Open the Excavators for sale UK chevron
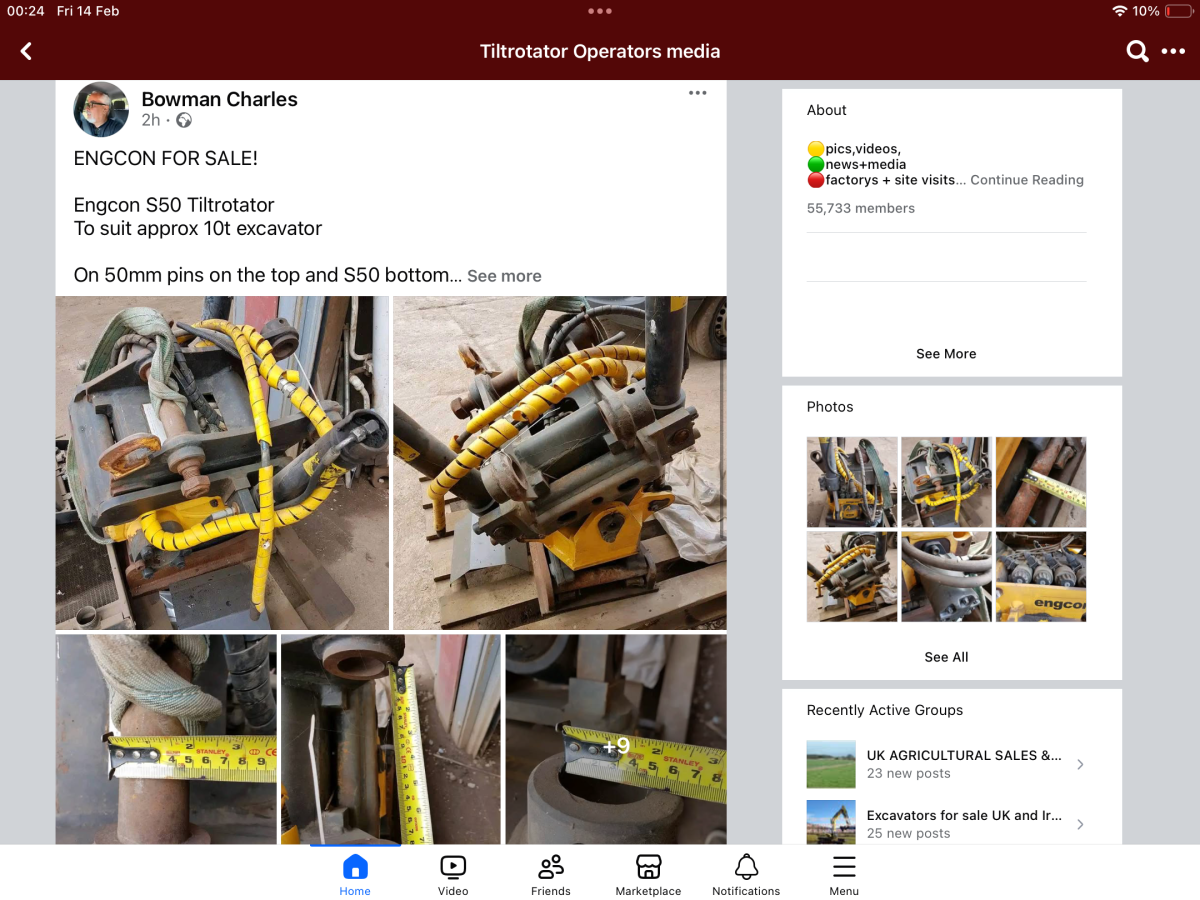The image size is (1200, 900). point(1080,825)
